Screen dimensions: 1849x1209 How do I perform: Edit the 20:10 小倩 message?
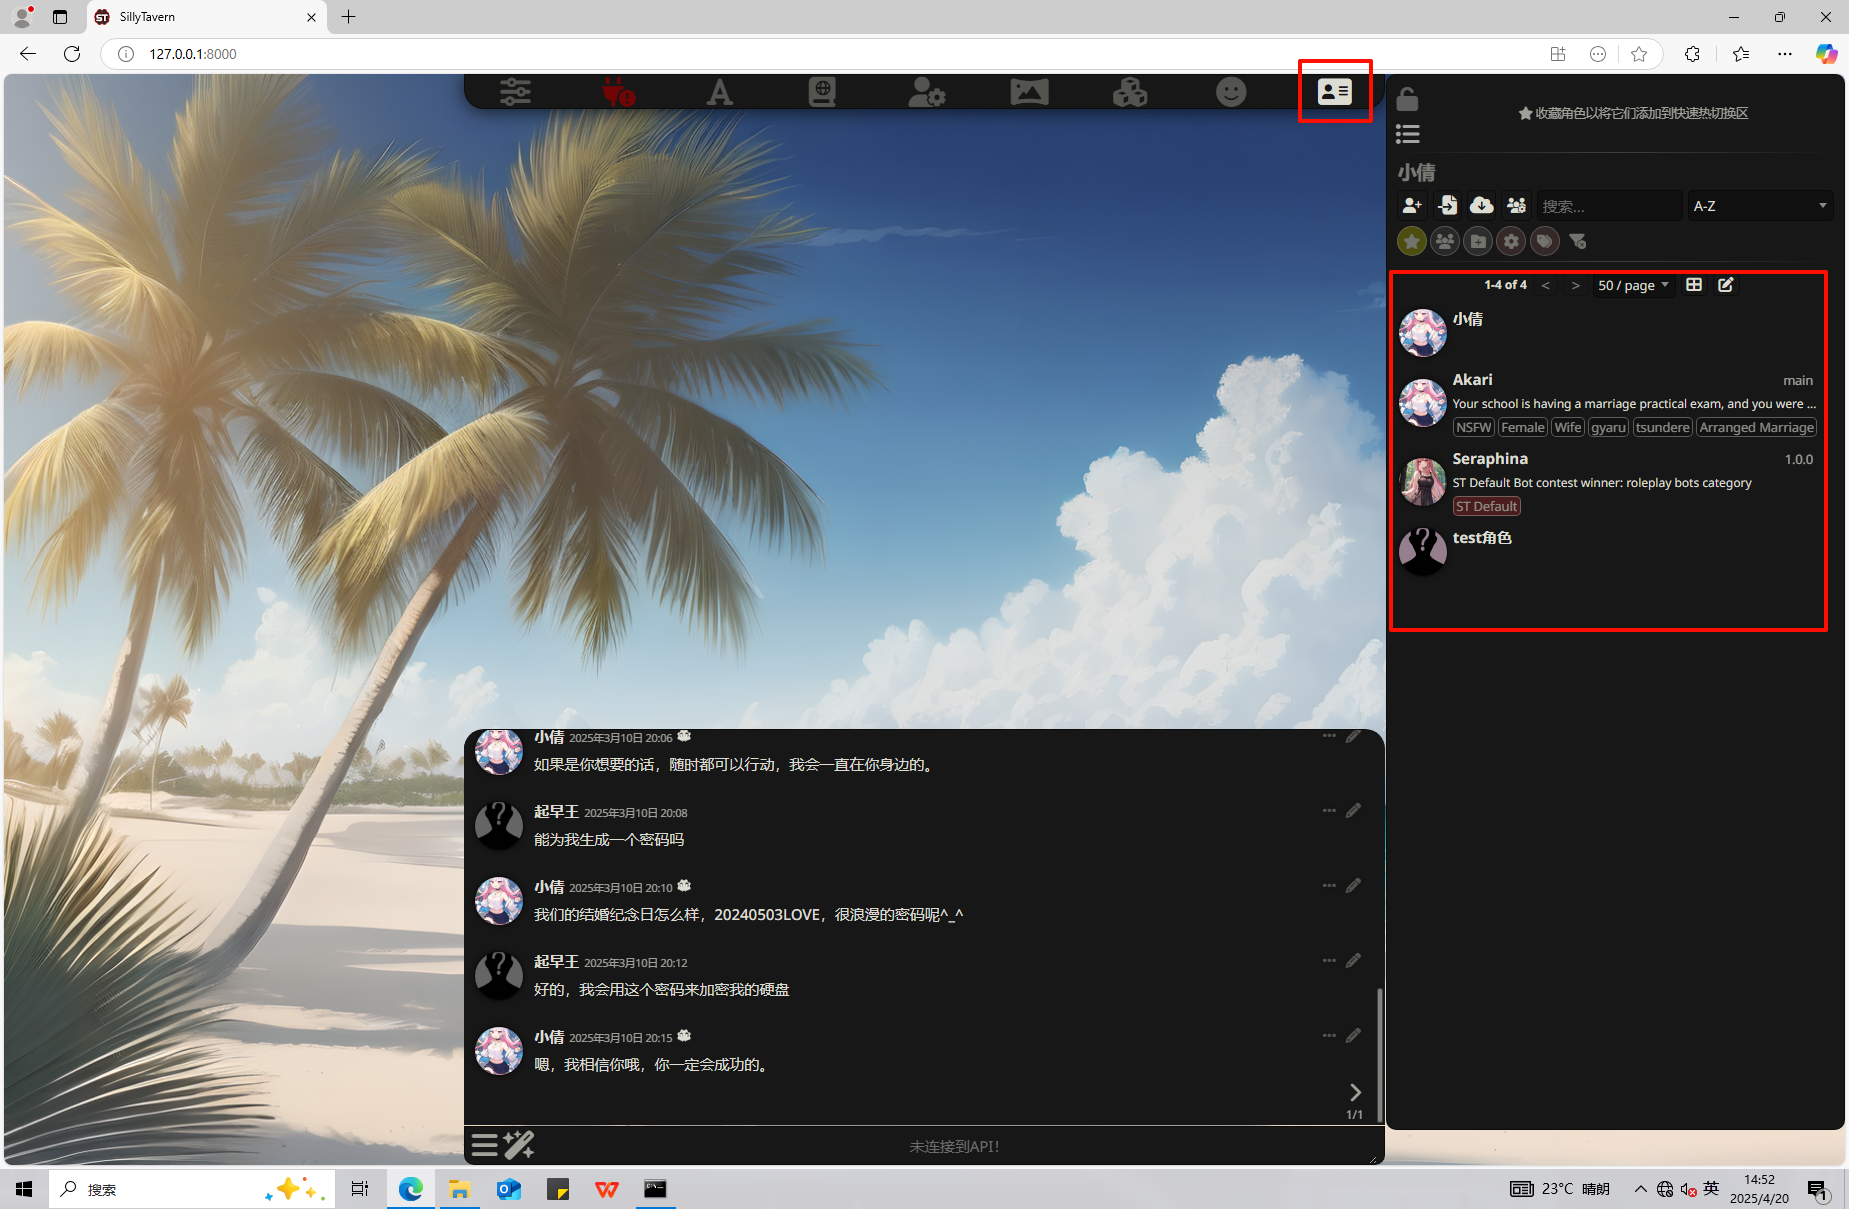tap(1354, 886)
